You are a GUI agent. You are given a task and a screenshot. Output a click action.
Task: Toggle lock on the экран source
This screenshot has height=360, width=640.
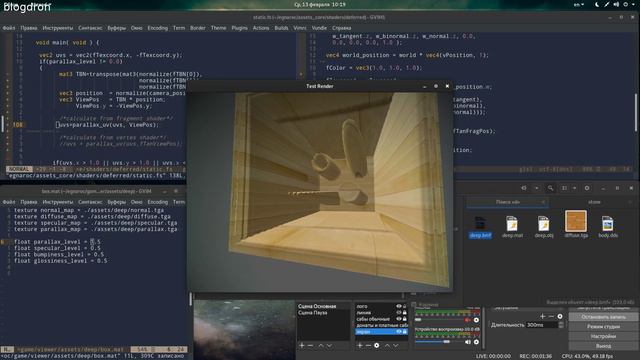pos(404,332)
